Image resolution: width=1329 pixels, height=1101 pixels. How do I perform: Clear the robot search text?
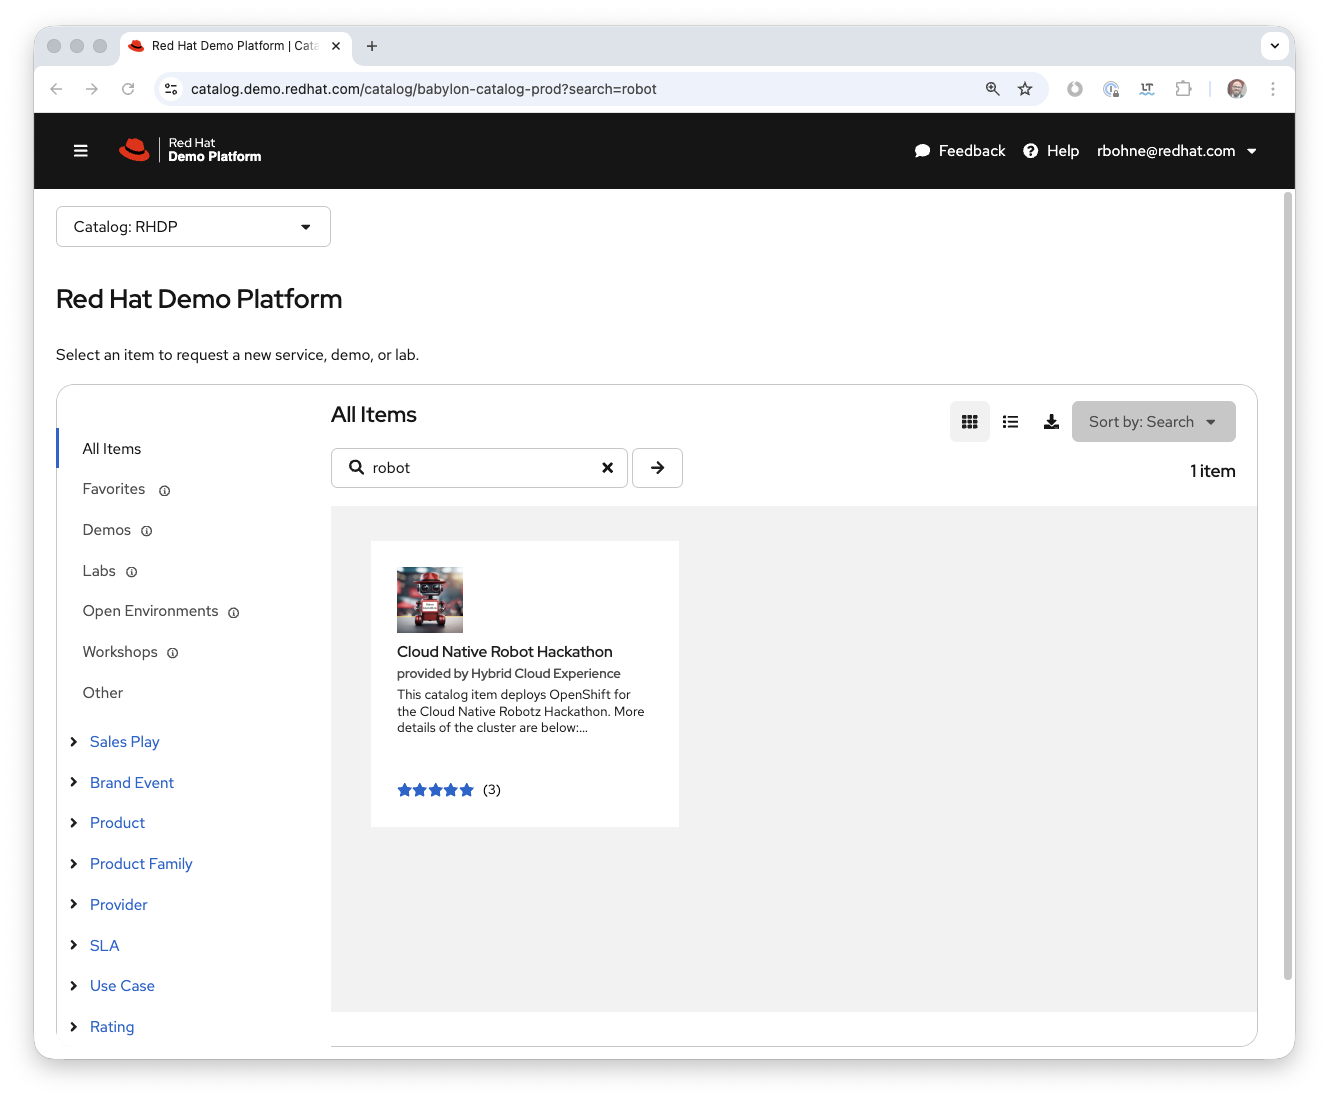pos(607,468)
